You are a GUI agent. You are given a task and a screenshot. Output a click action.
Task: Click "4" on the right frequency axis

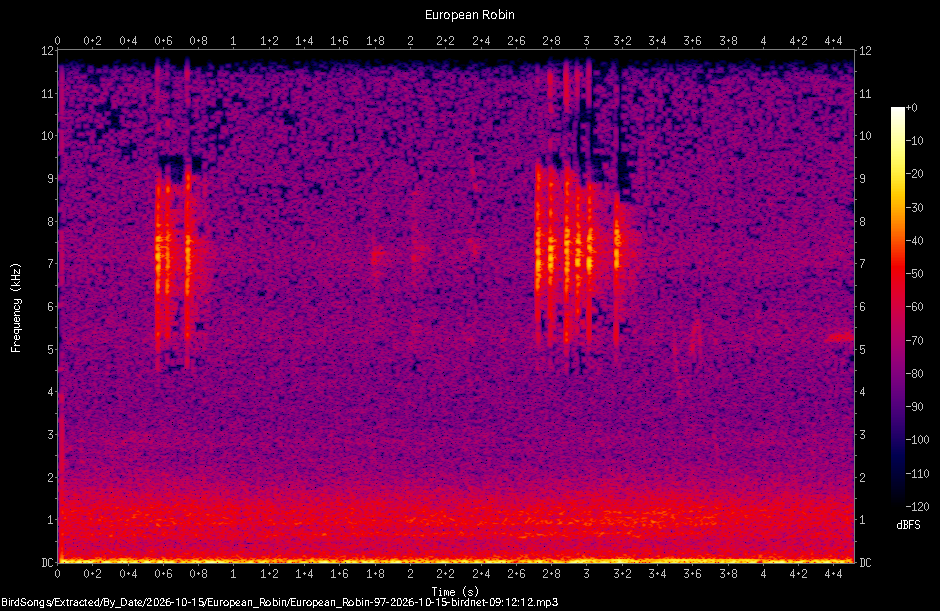862,392
